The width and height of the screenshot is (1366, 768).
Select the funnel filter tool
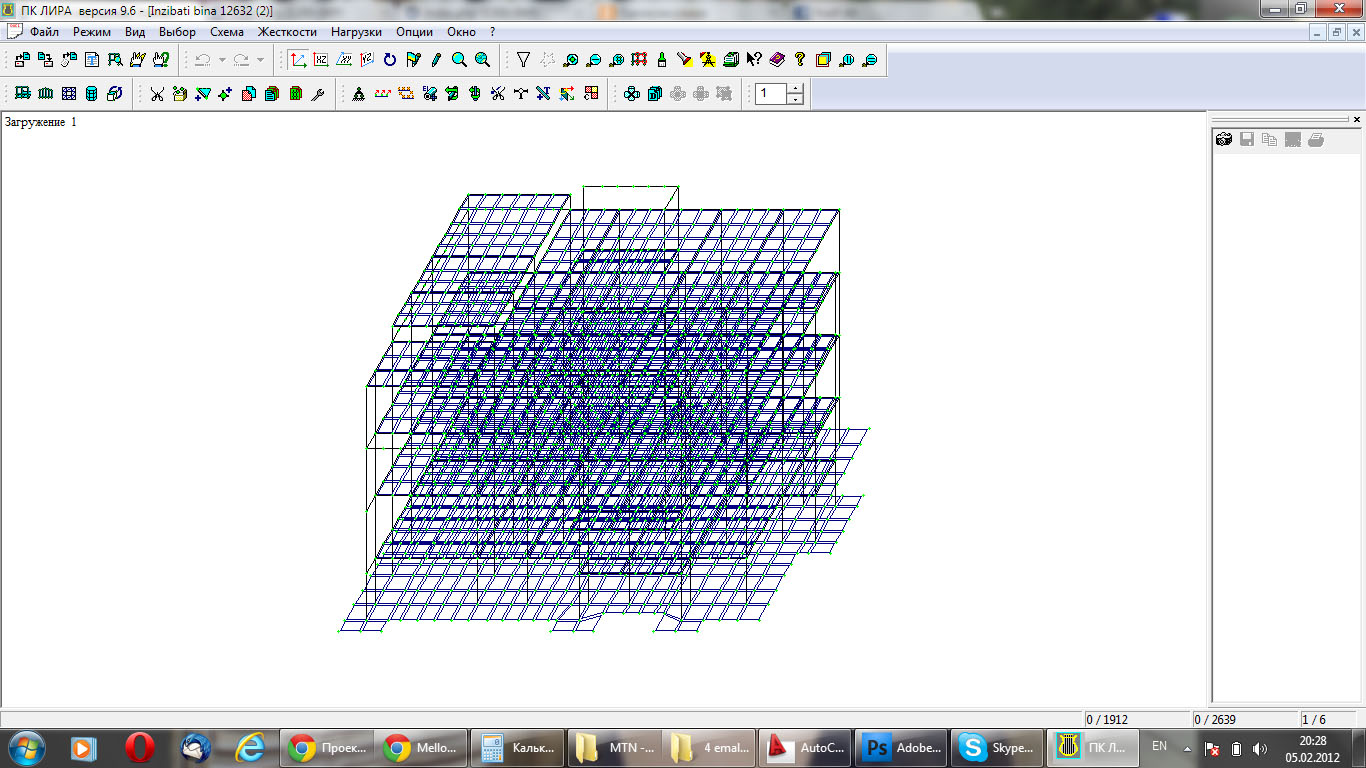[x=523, y=60]
